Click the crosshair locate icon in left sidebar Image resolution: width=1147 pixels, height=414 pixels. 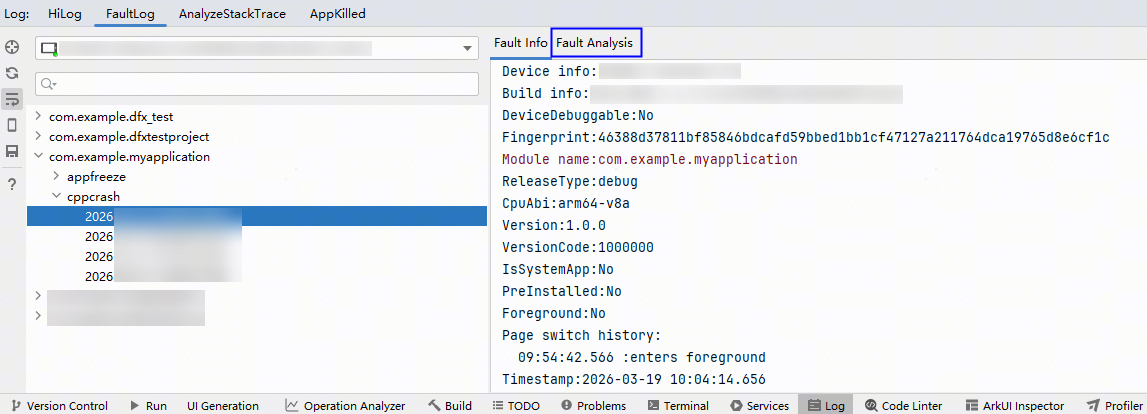tap(12, 48)
